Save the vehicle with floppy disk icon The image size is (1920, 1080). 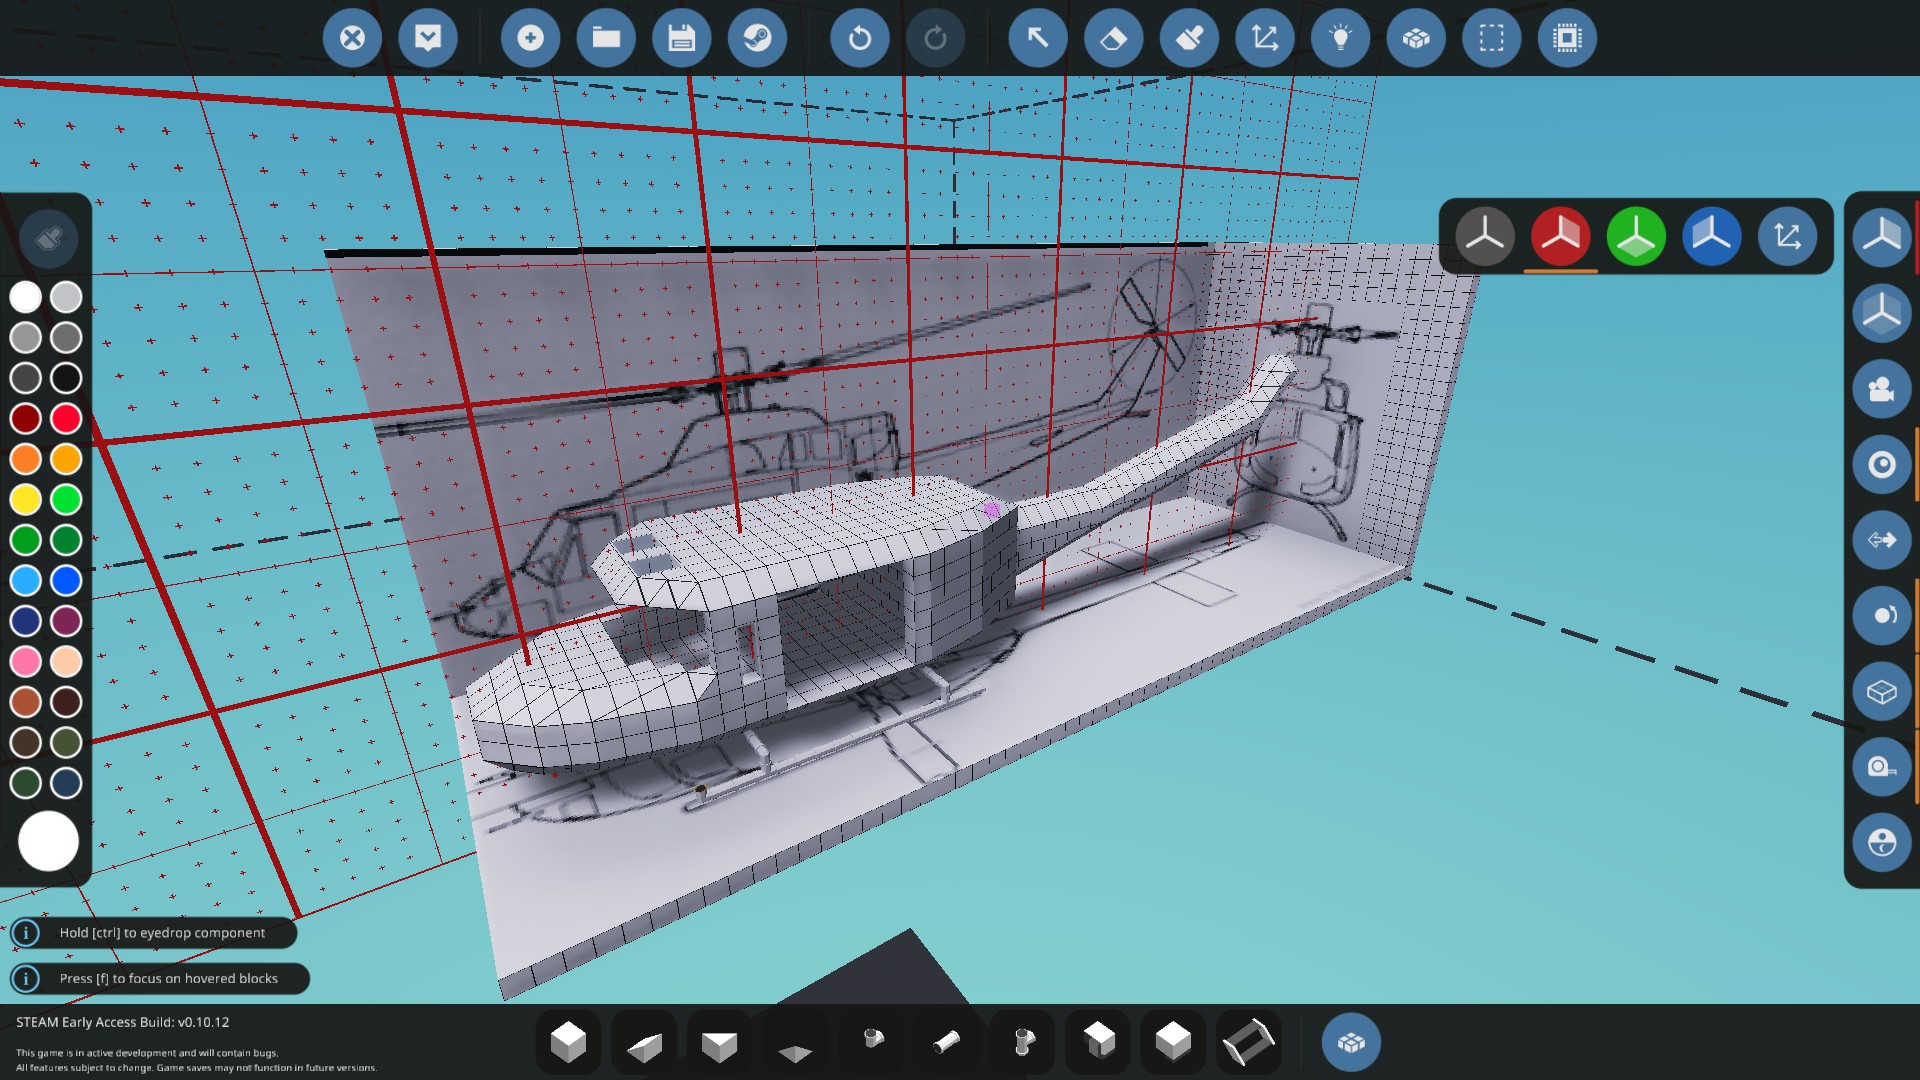(682, 38)
